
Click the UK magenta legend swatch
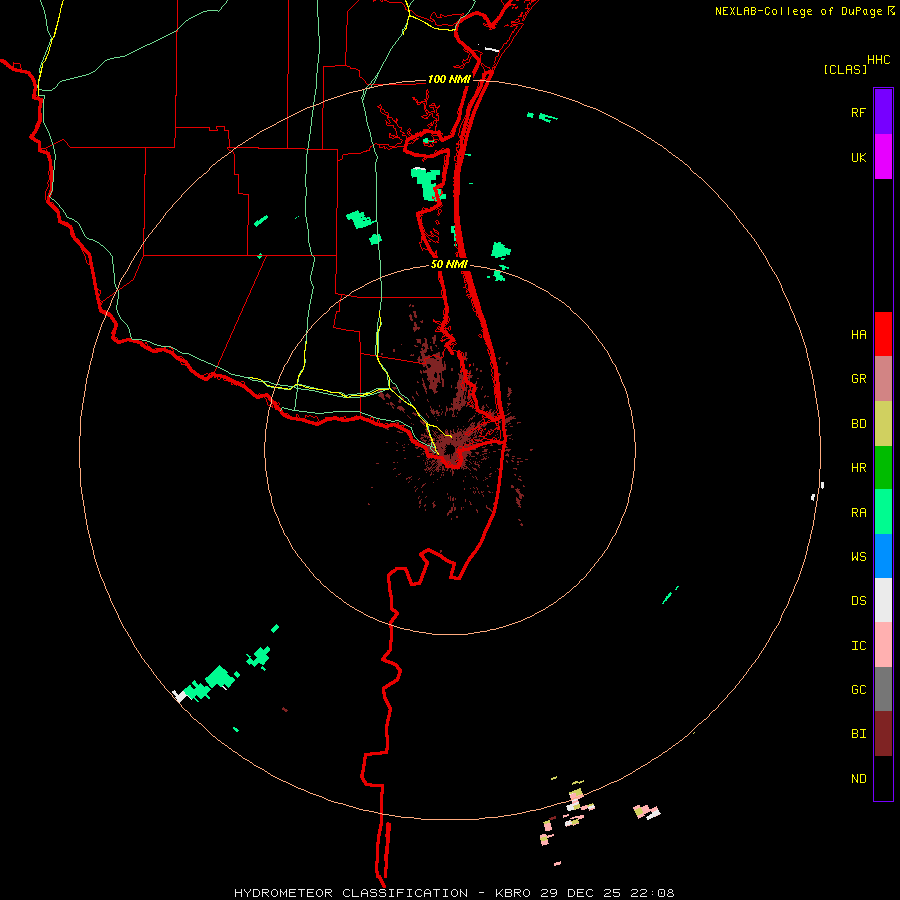[883, 157]
